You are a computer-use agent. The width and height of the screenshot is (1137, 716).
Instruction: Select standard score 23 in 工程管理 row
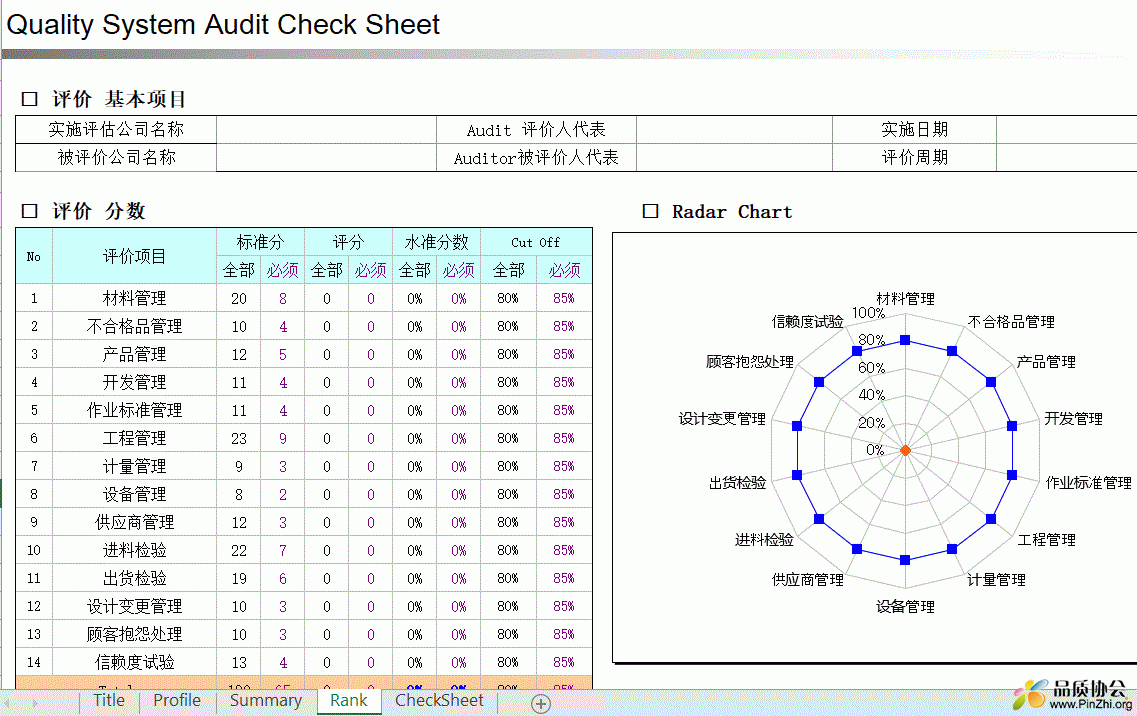point(239,438)
